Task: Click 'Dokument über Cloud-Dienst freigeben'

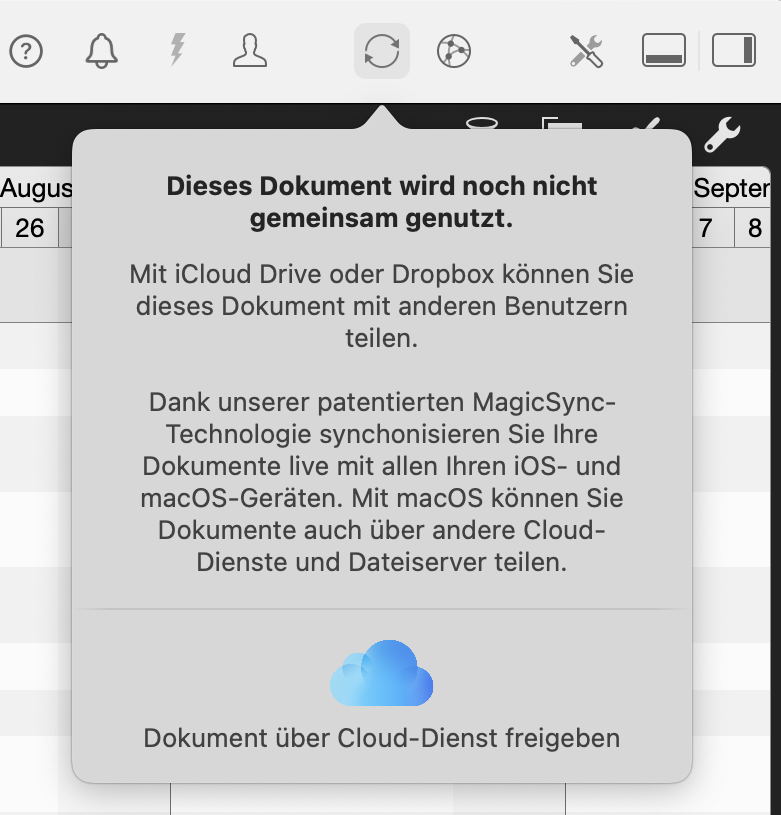Action: coord(381,738)
